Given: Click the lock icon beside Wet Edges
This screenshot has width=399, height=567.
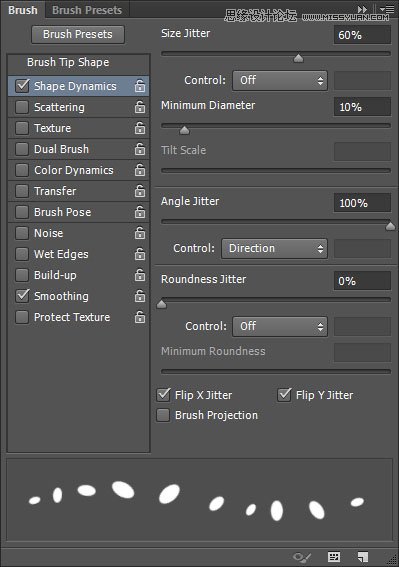Looking at the screenshot, I should pyautogui.click(x=140, y=254).
